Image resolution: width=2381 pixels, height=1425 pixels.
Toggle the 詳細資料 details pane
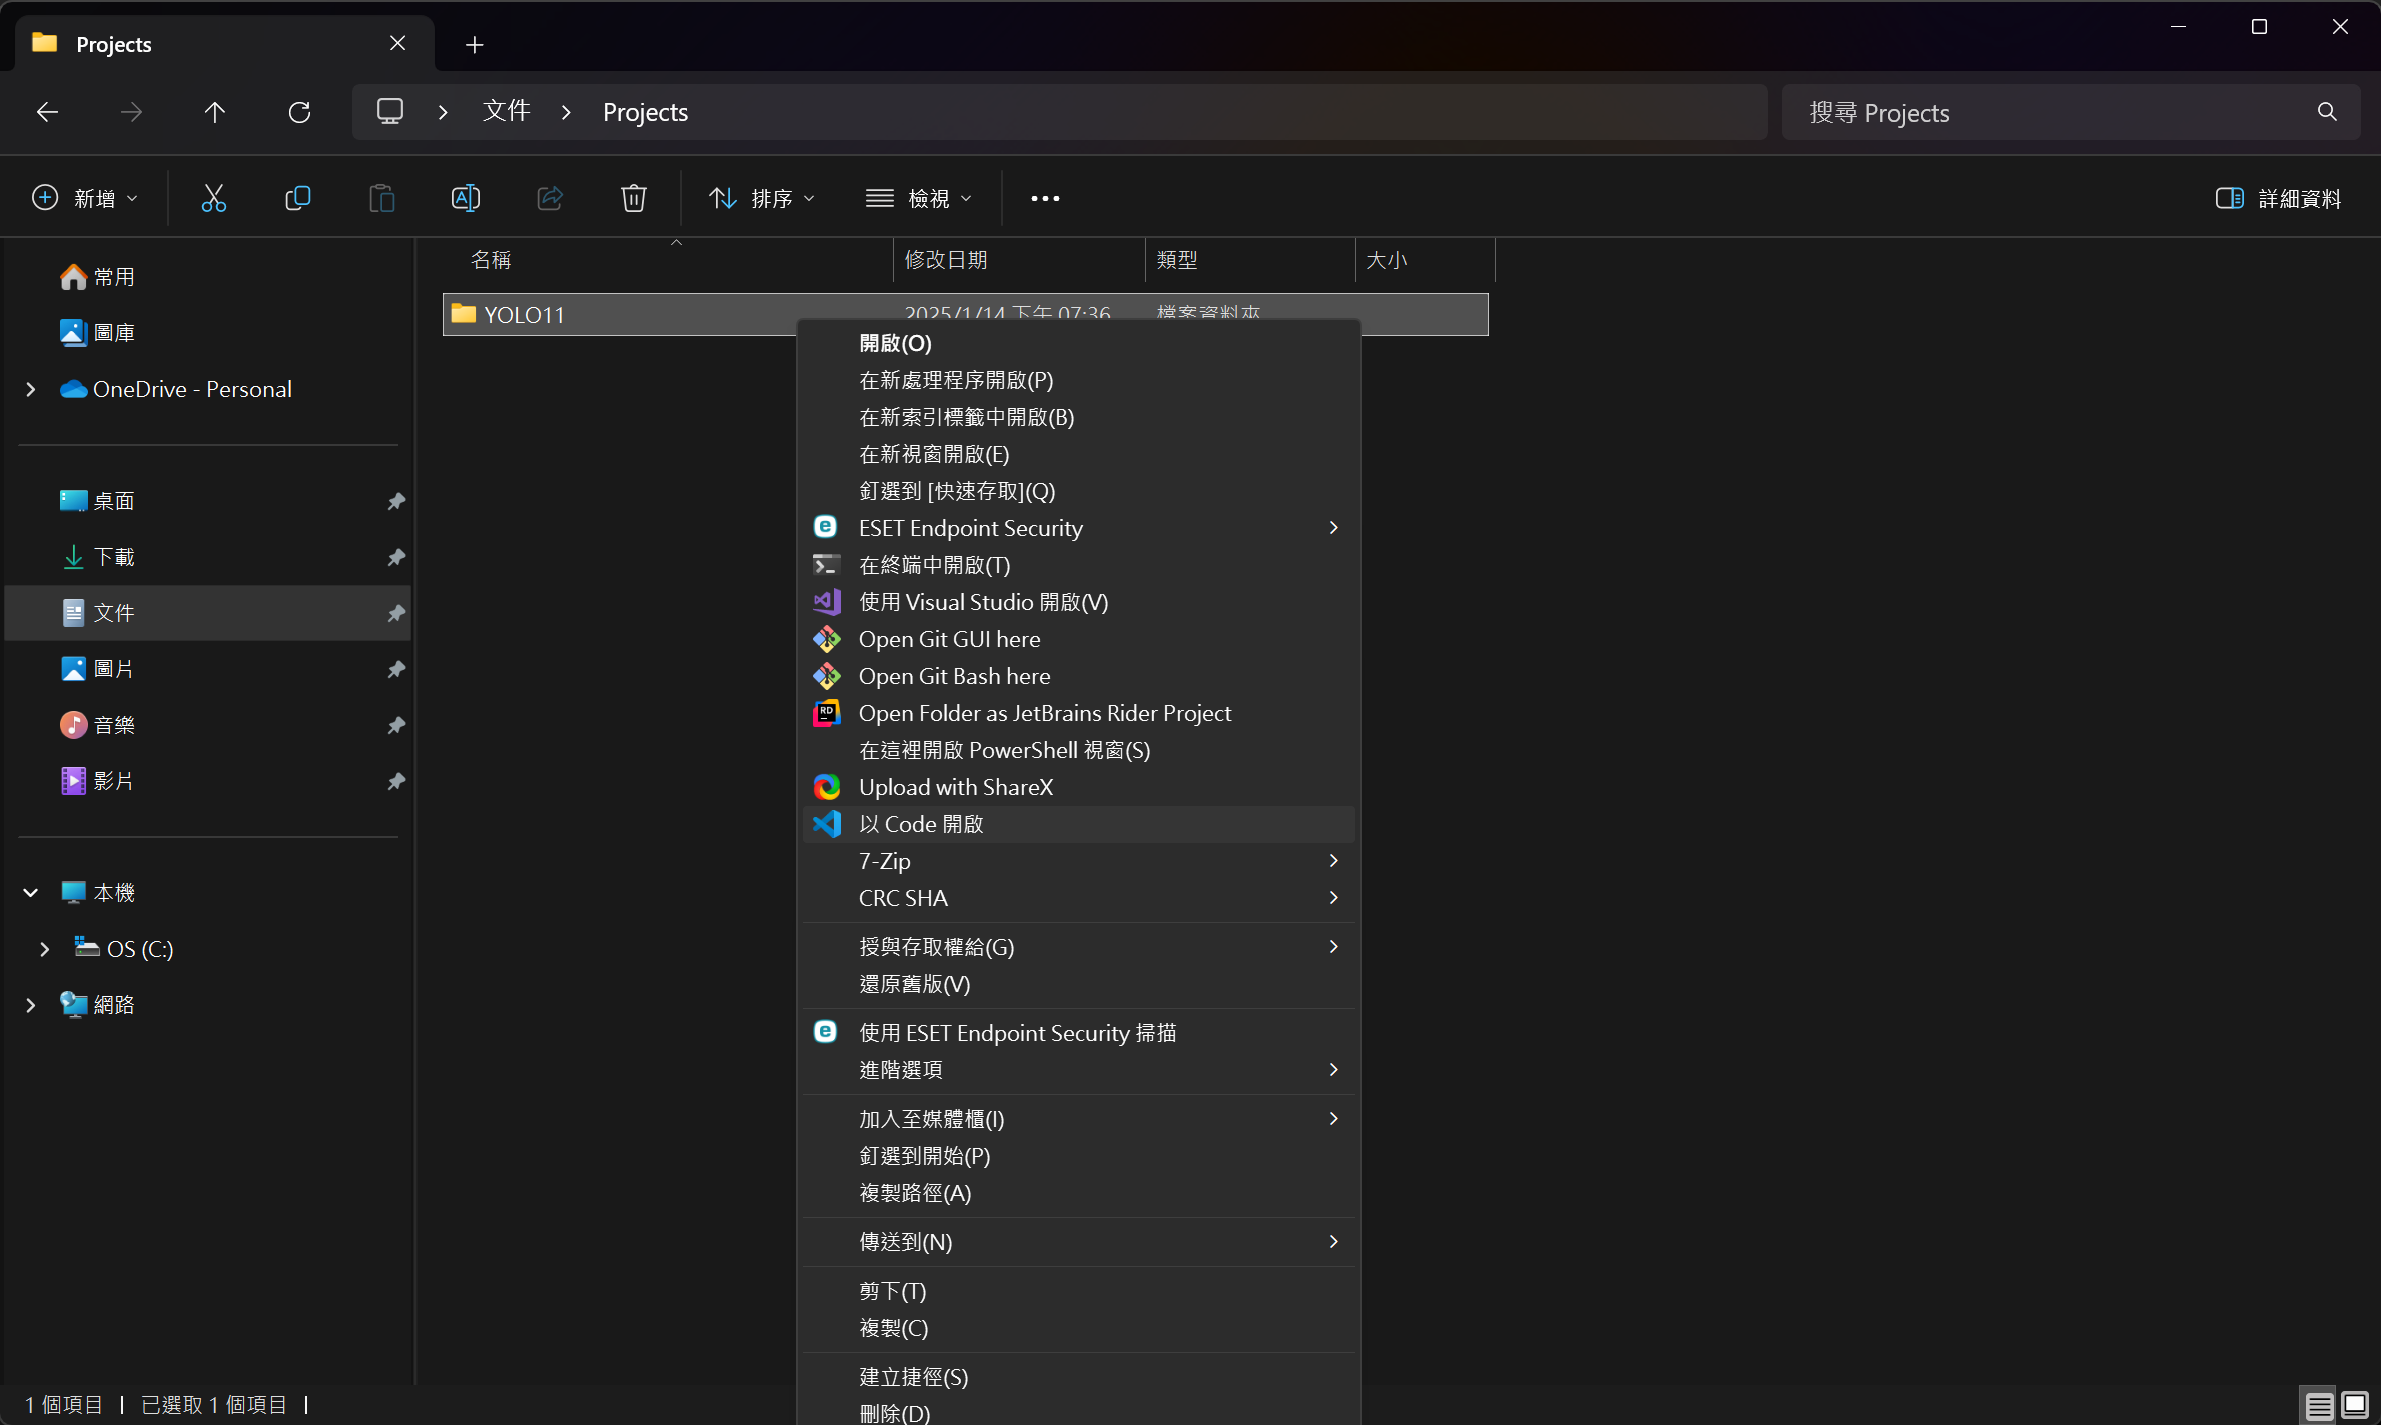2278,198
